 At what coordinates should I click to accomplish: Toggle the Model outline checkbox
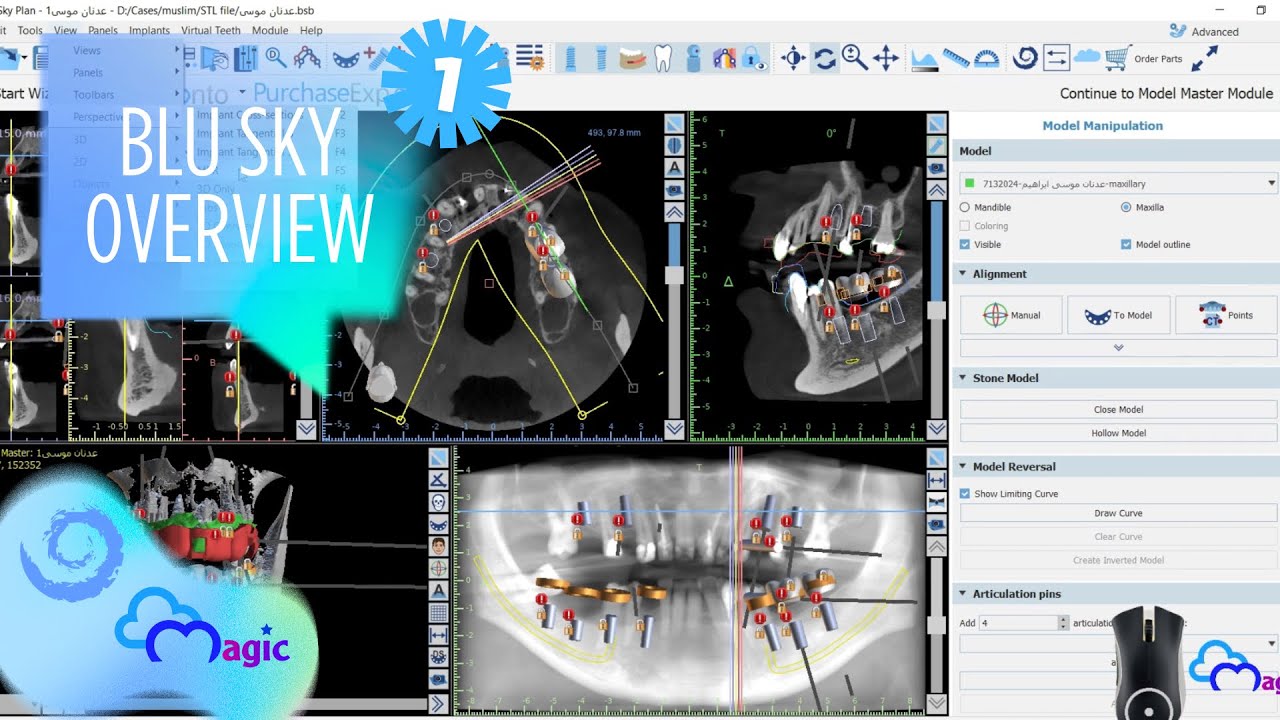pyautogui.click(x=1126, y=244)
